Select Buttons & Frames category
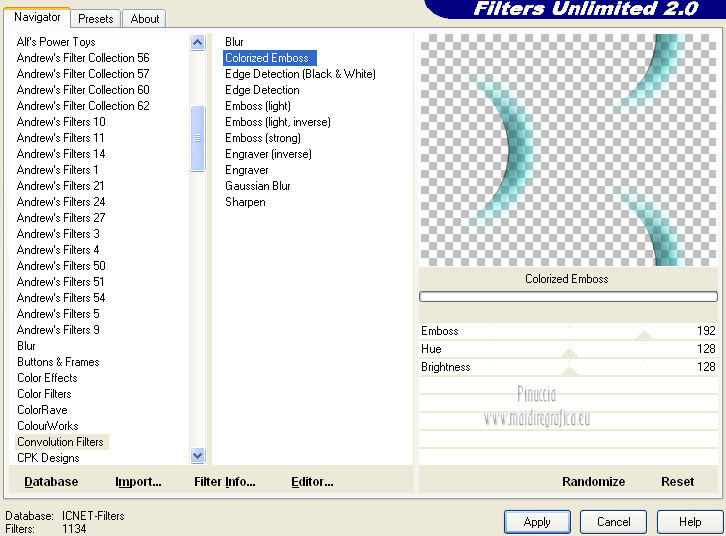 point(58,362)
